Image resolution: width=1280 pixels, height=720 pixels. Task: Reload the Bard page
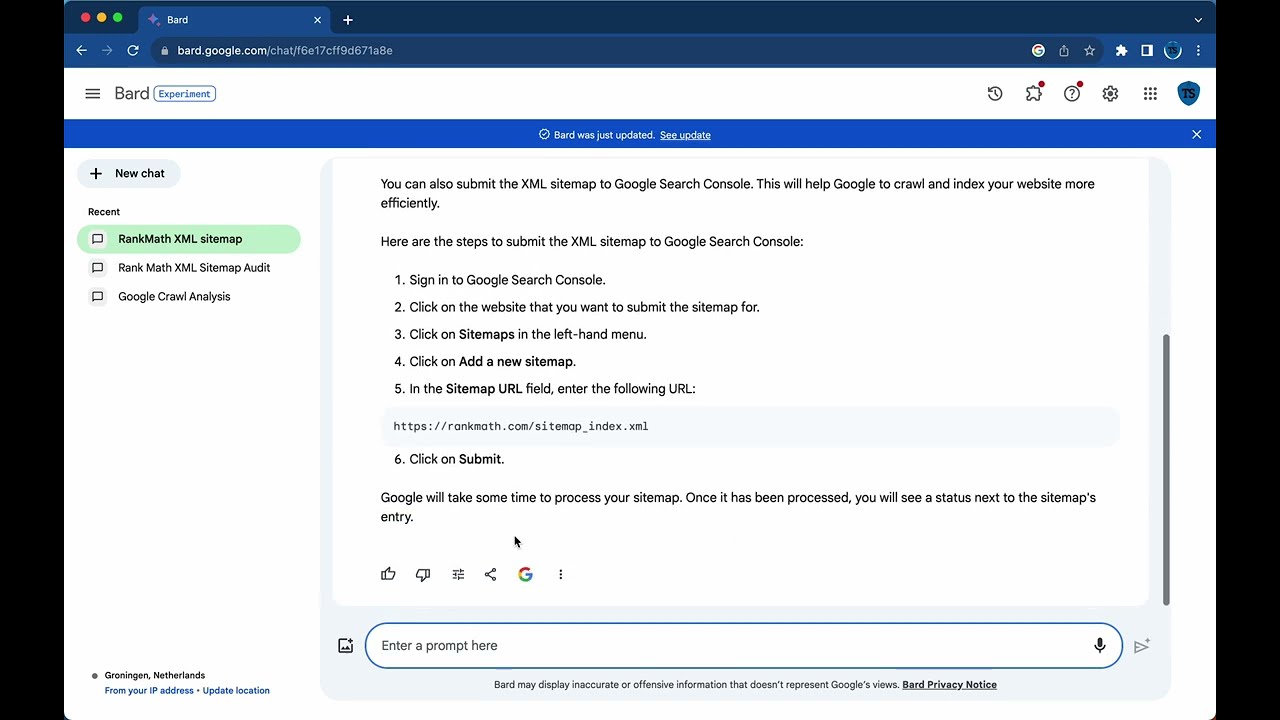[133, 50]
